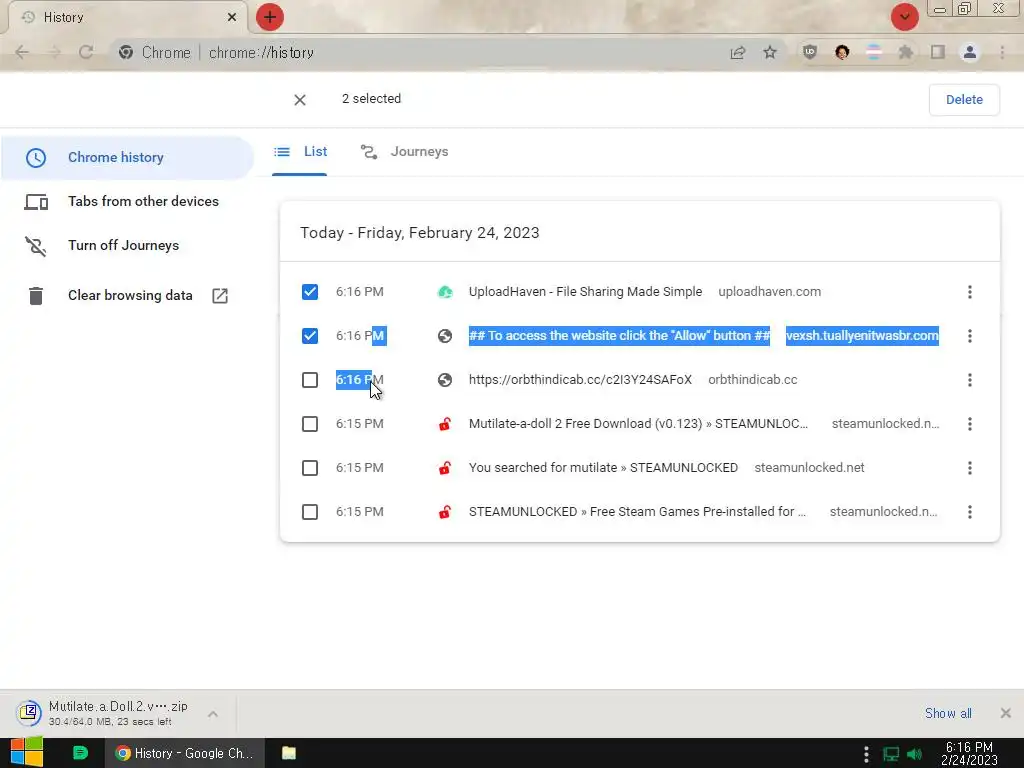Open more actions for STEAMUNLOCKED Free Steam entry
The width and height of the screenshot is (1024, 768).
[x=970, y=512]
